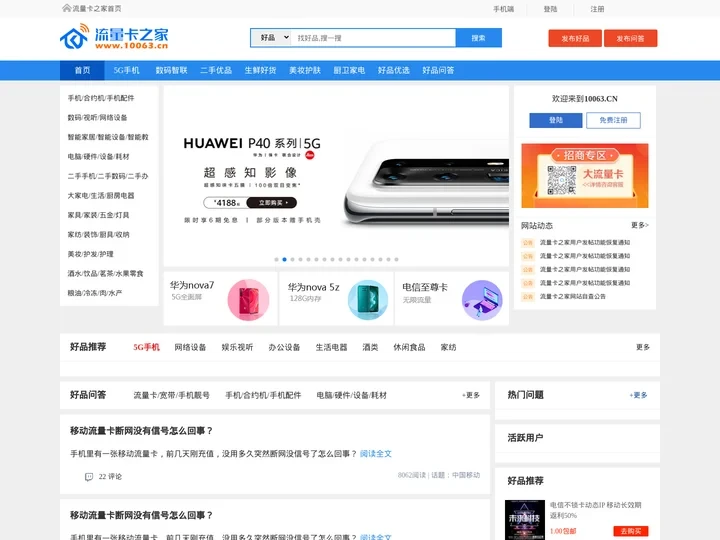Select the 酒类 tab in 好品推荐
Viewport: 720px width, 540px height.
(x=370, y=347)
